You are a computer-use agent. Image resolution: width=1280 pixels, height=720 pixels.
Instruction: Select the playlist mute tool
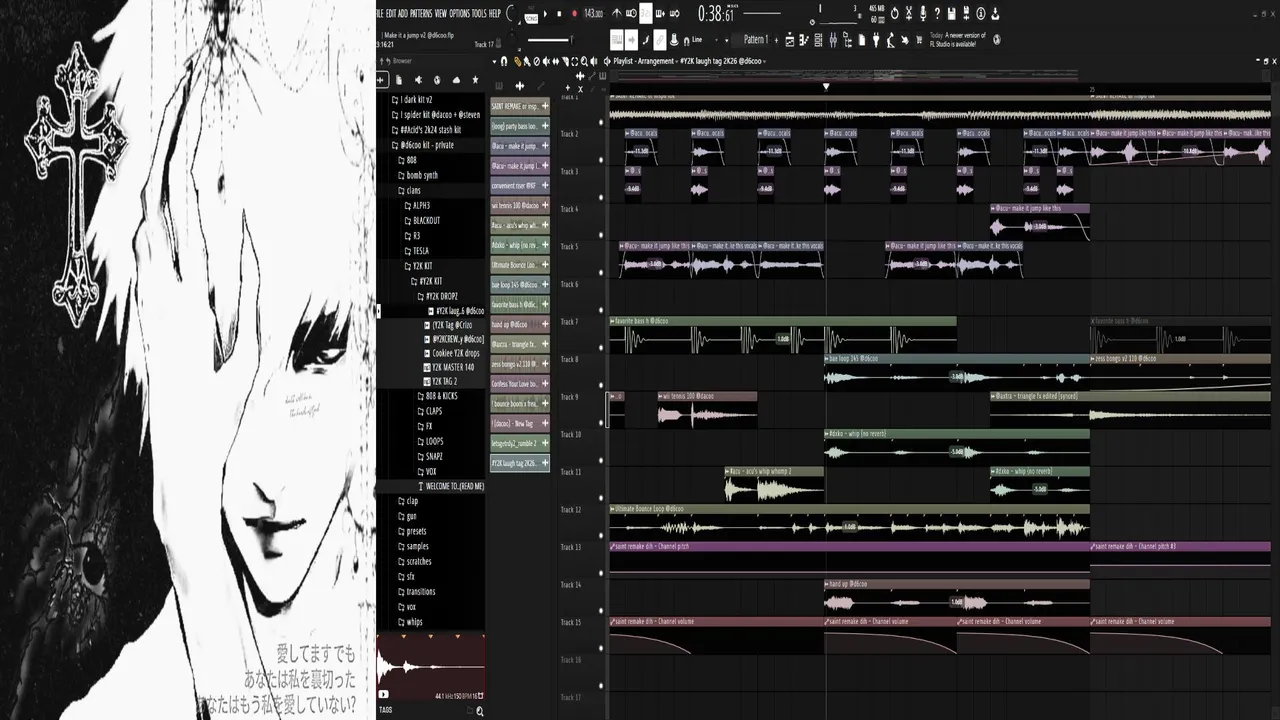tap(546, 61)
